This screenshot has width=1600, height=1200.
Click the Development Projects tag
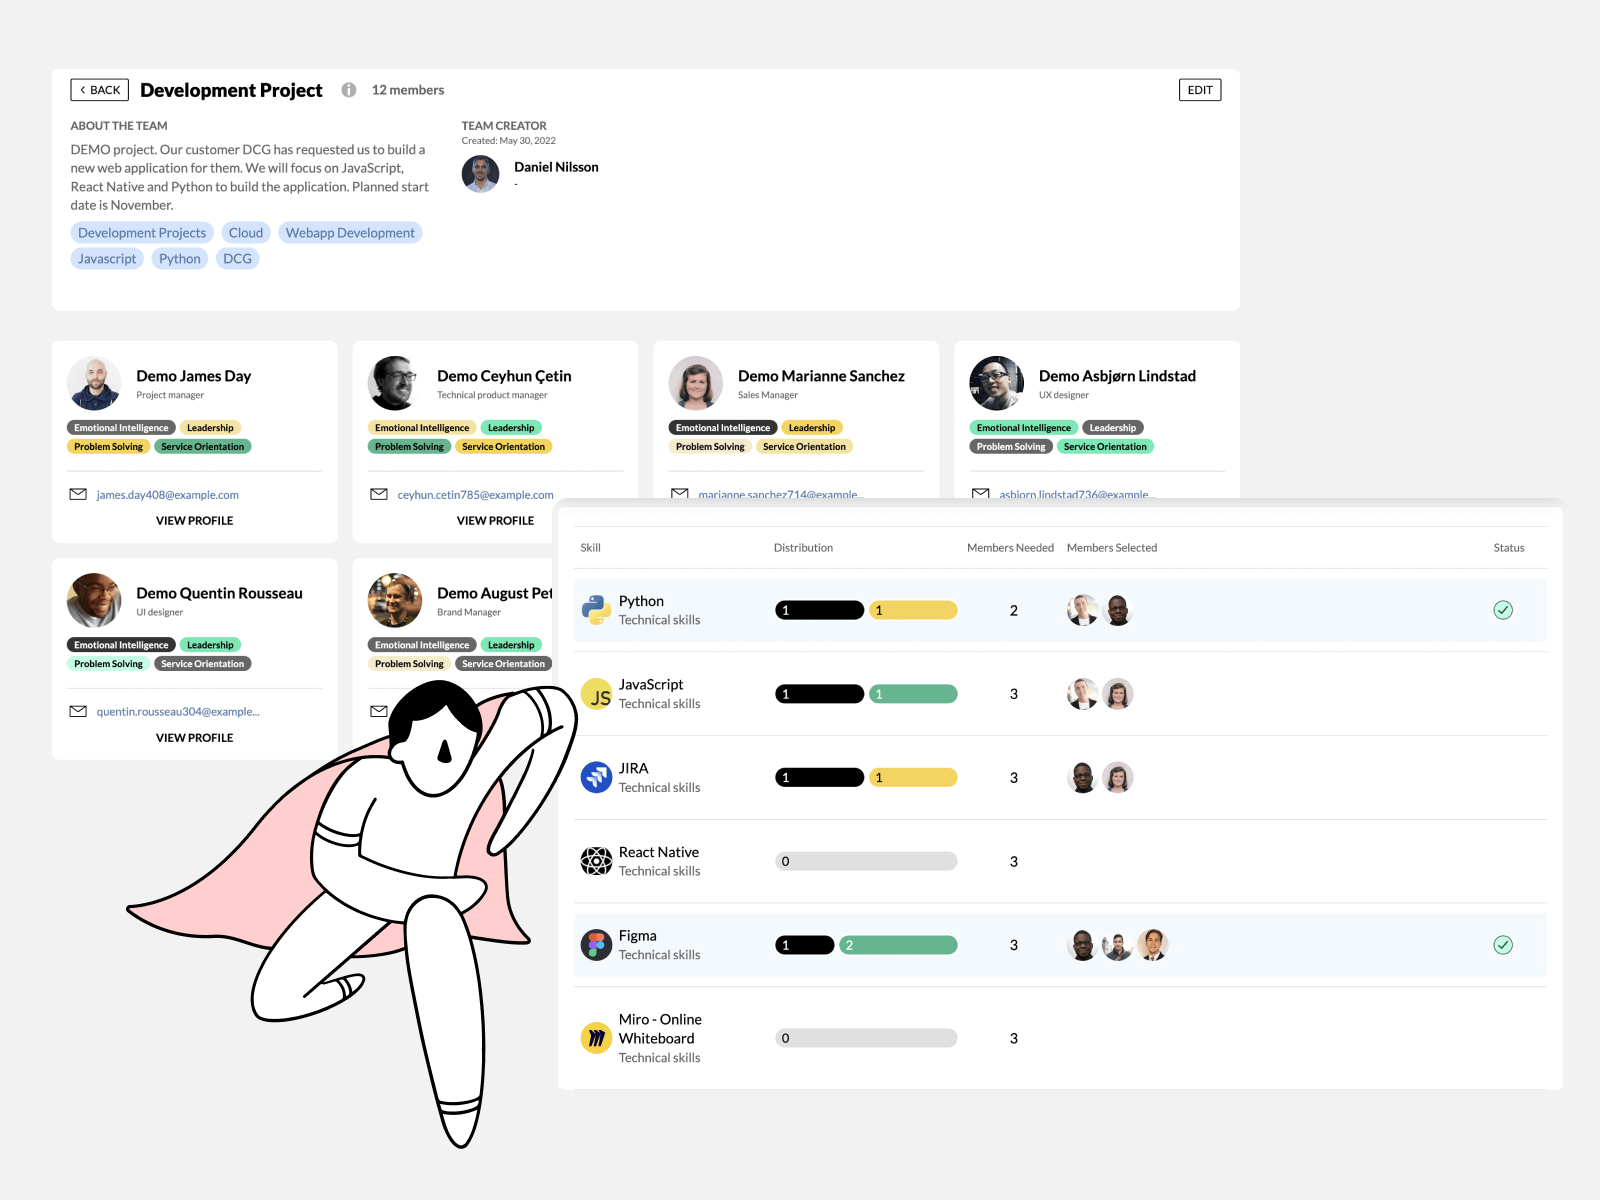pyautogui.click(x=142, y=233)
